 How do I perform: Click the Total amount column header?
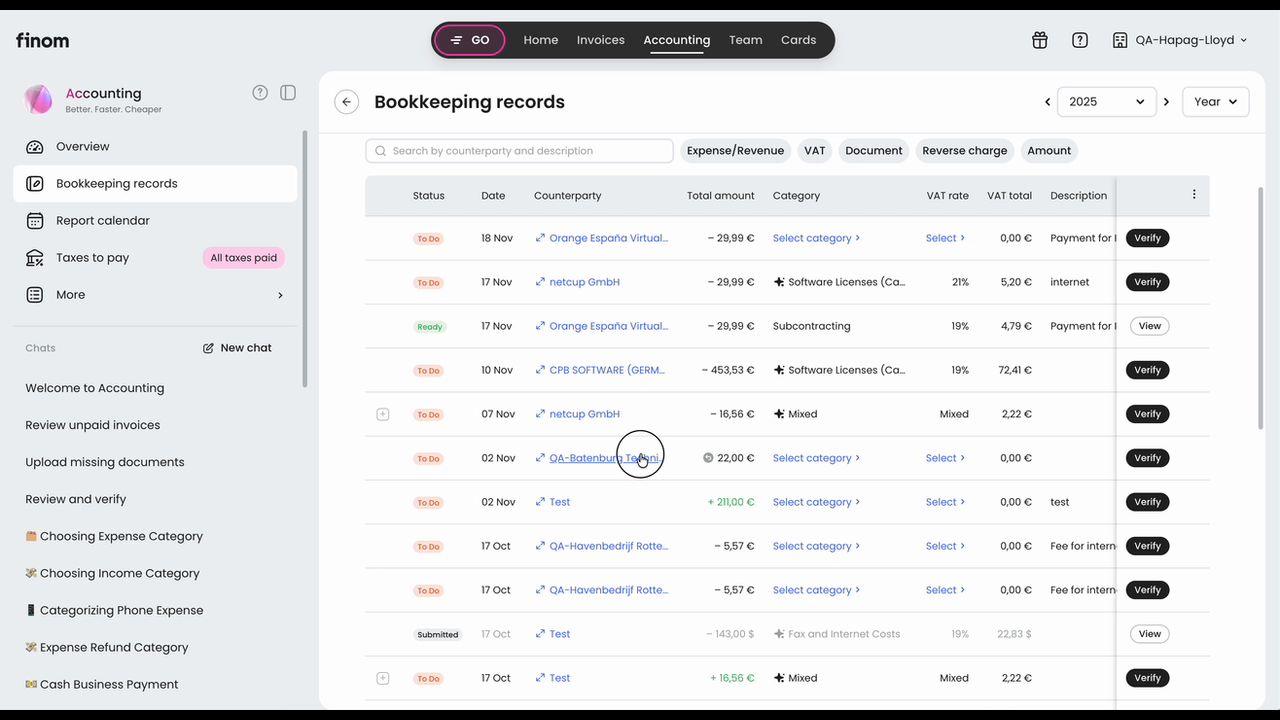tap(721, 196)
